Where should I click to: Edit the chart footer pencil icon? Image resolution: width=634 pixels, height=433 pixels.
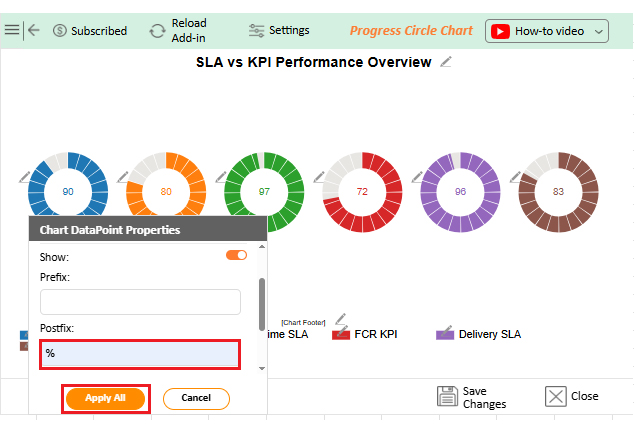pyautogui.click(x=340, y=320)
